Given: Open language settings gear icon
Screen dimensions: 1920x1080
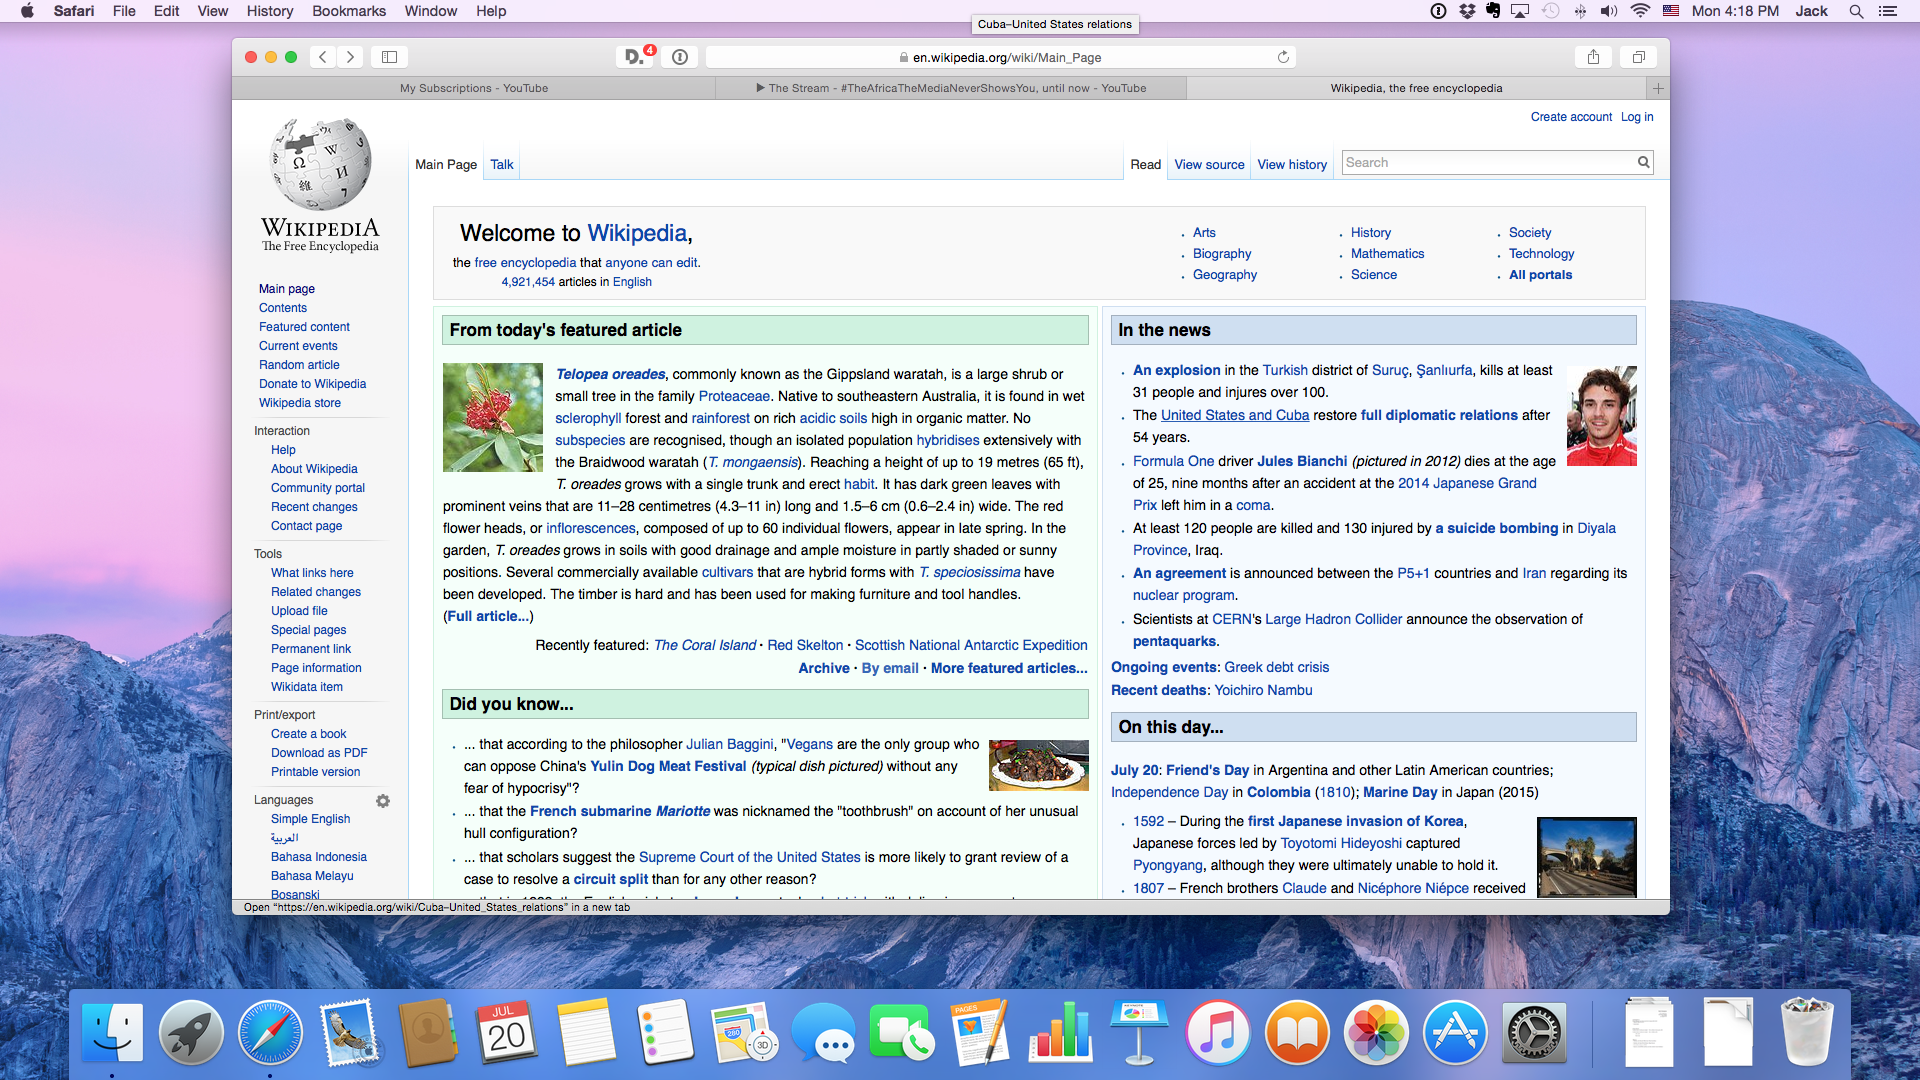Looking at the screenshot, I should tap(383, 801).
